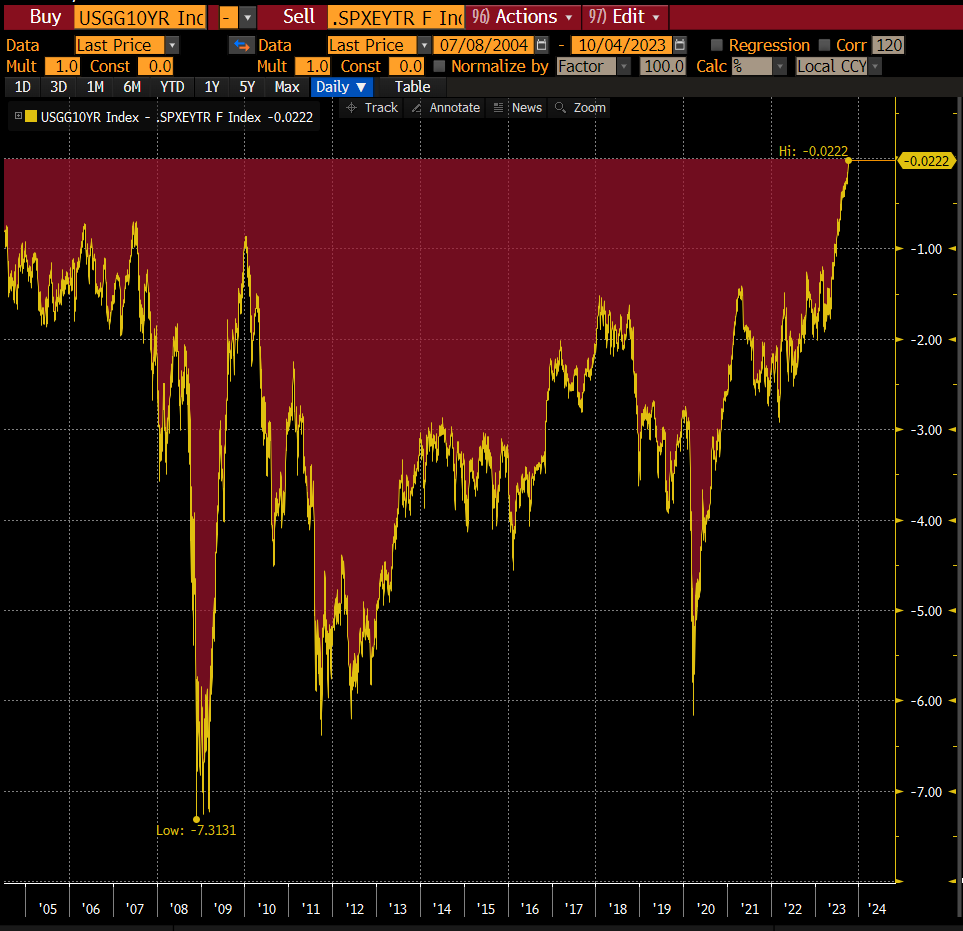Click the Buy Const field 0.0
Image resolution: width=963 pixels, height=931 pixels.
click(155, 66)
